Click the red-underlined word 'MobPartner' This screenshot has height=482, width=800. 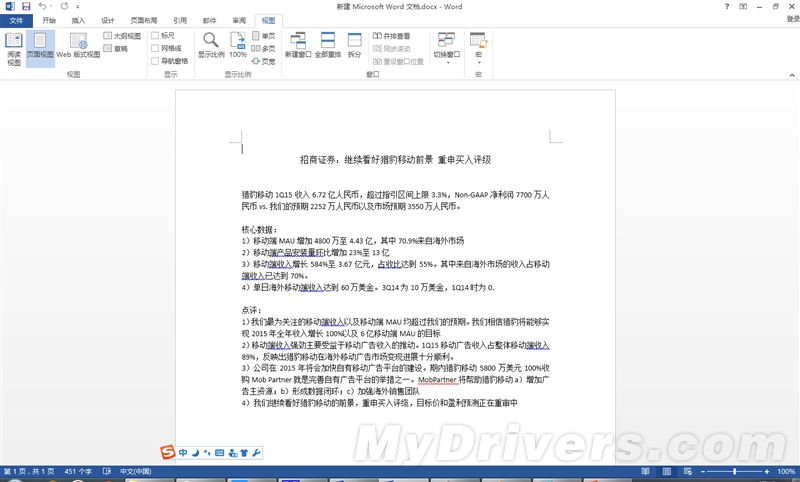point(437,379)
